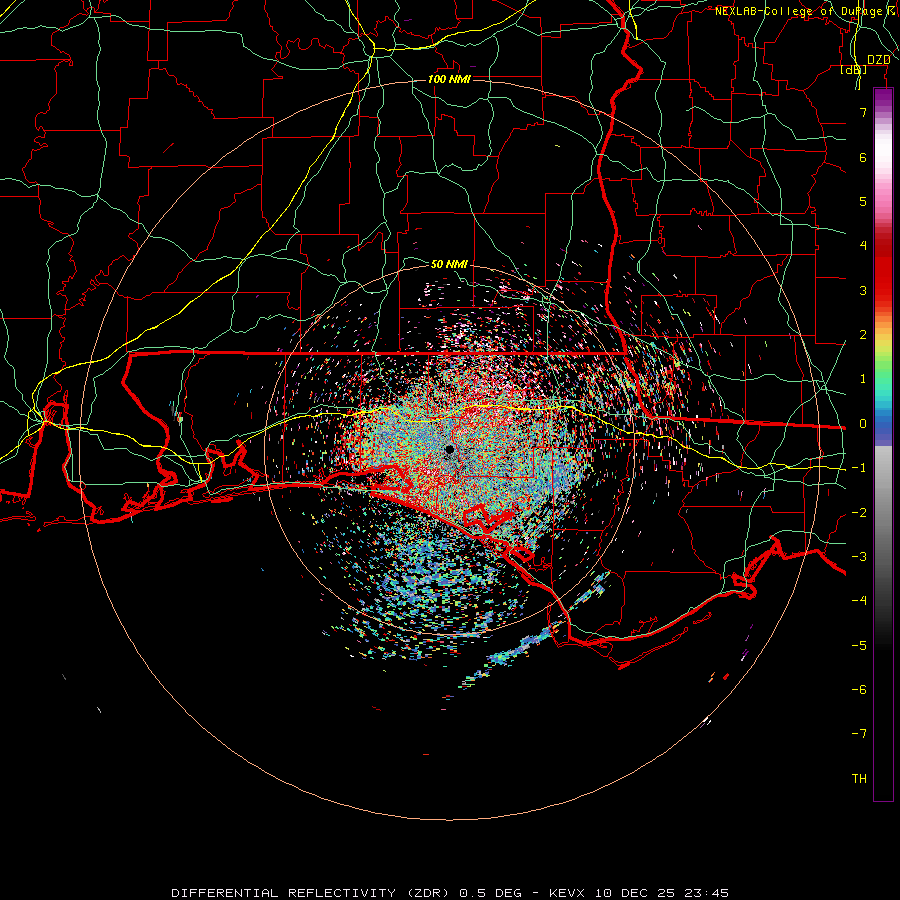Click the '-3' tick label on color scale

pyautogui.click(x=859, y=557)
